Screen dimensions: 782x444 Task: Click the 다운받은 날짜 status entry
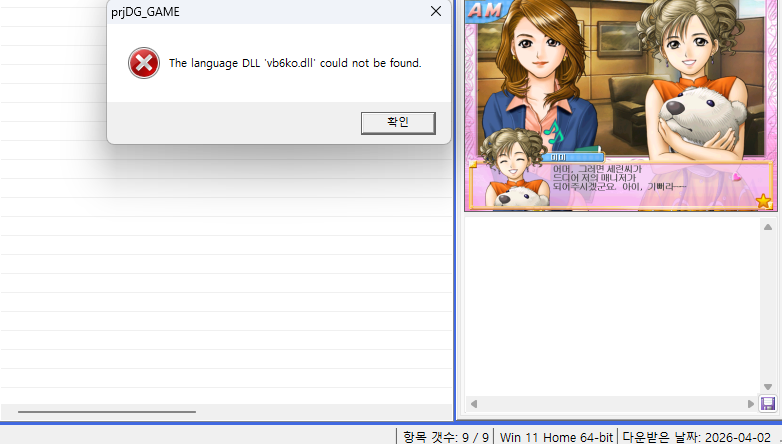coord(696,437)
